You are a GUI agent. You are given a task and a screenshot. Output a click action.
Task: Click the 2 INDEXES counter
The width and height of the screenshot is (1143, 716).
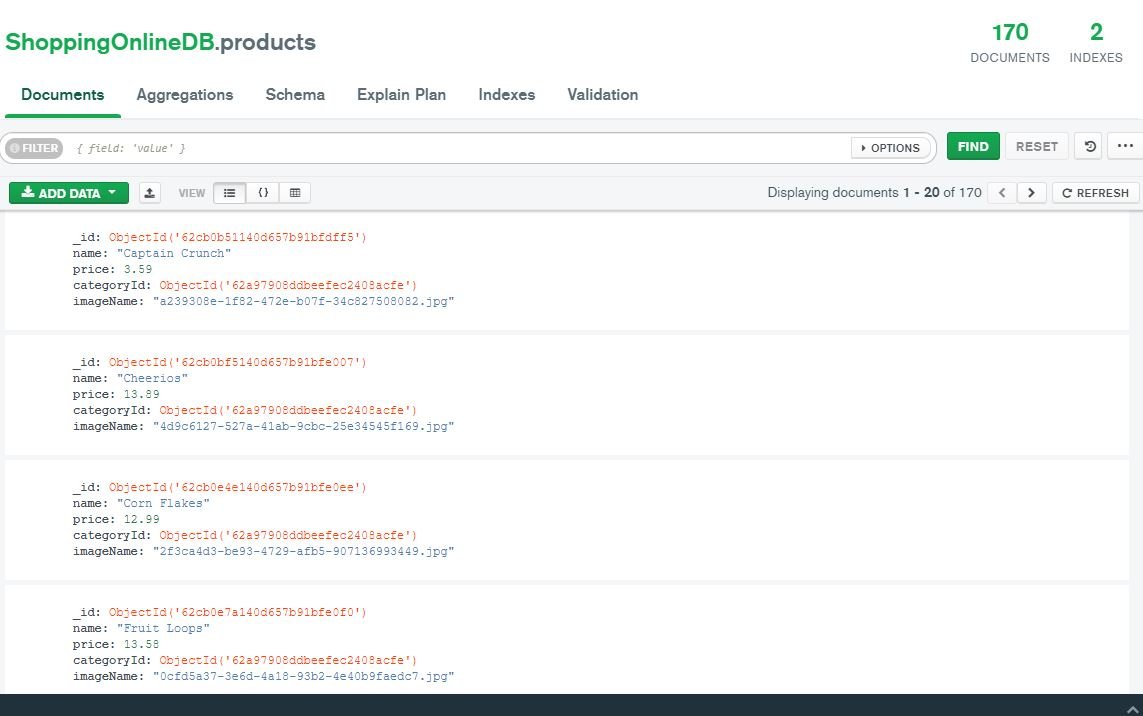(1096, 43)
